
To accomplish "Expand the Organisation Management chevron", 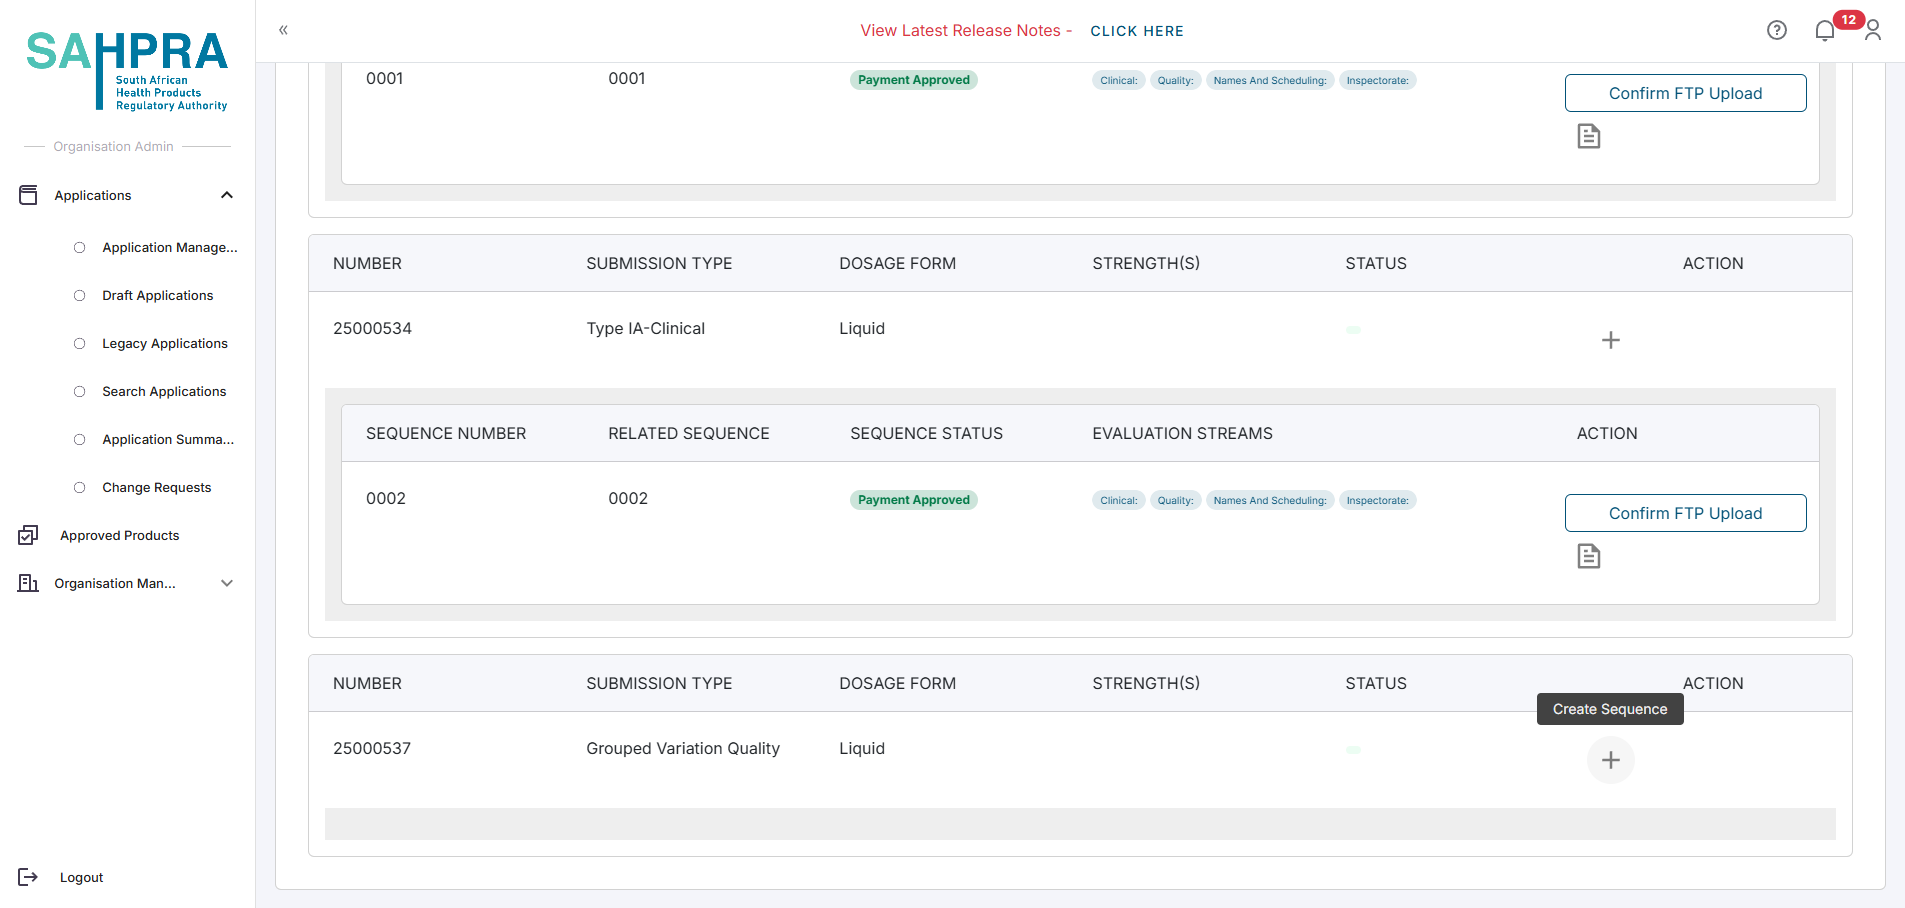I will pyautogui.click(x=227, y=583).
